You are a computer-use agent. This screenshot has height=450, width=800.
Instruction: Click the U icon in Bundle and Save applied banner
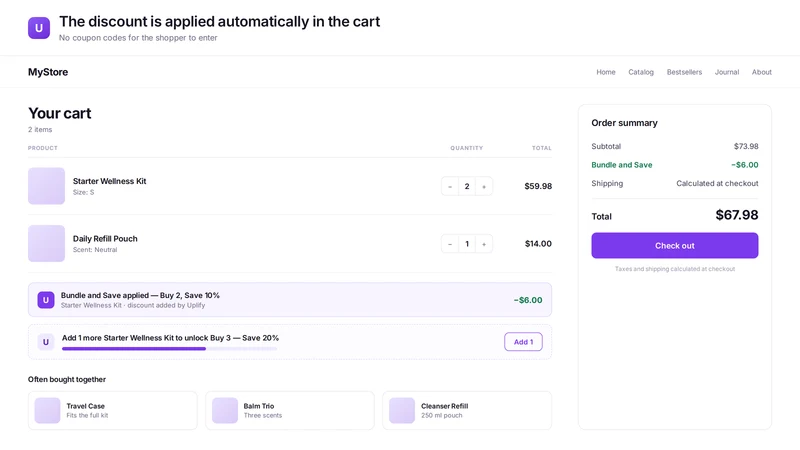[x=46, y=300]
